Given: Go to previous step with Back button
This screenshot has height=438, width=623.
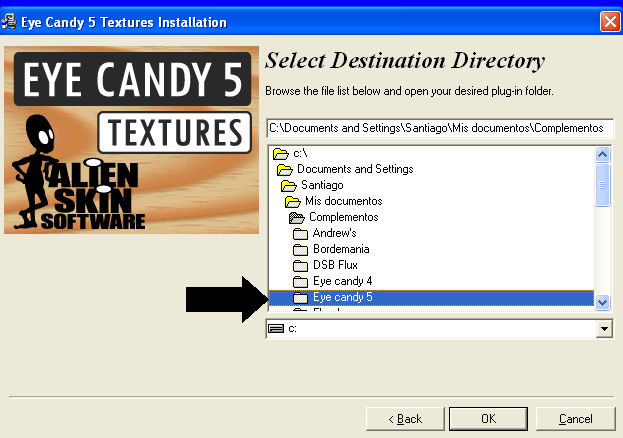Looking at the screenshot, I should tap(406, 418).
